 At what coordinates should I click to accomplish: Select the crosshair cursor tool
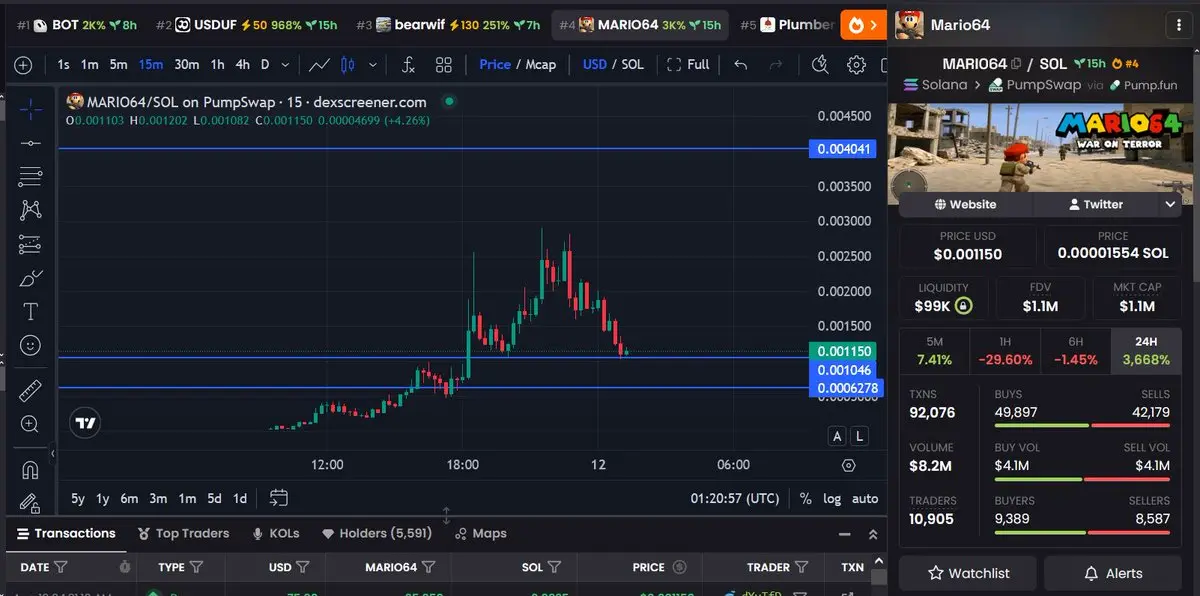click(x=31, y=110)
